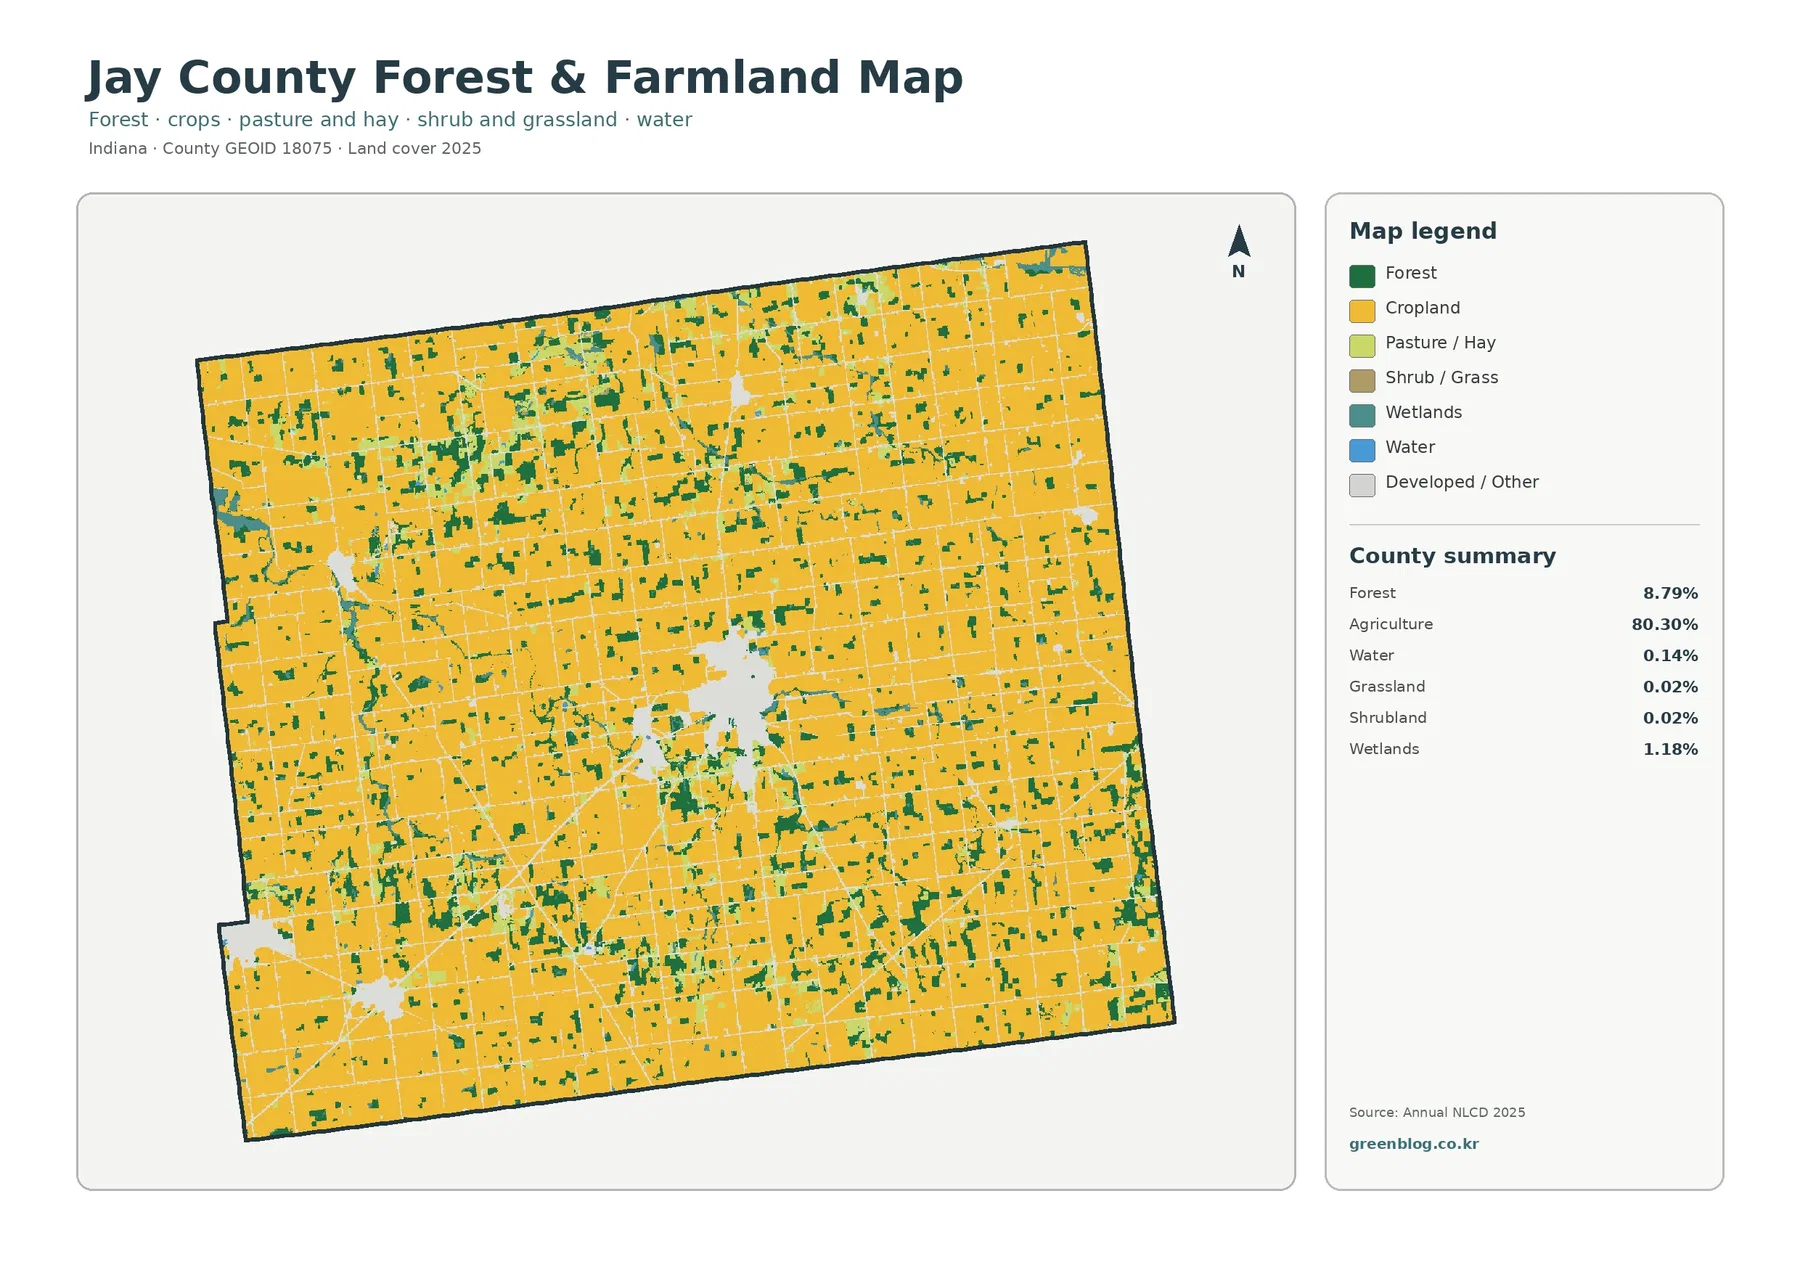Viewport: 1800px width, 1273px height.
Task: Click the Water legend label
Action: pyautogui.click(x=1410, y=447)
